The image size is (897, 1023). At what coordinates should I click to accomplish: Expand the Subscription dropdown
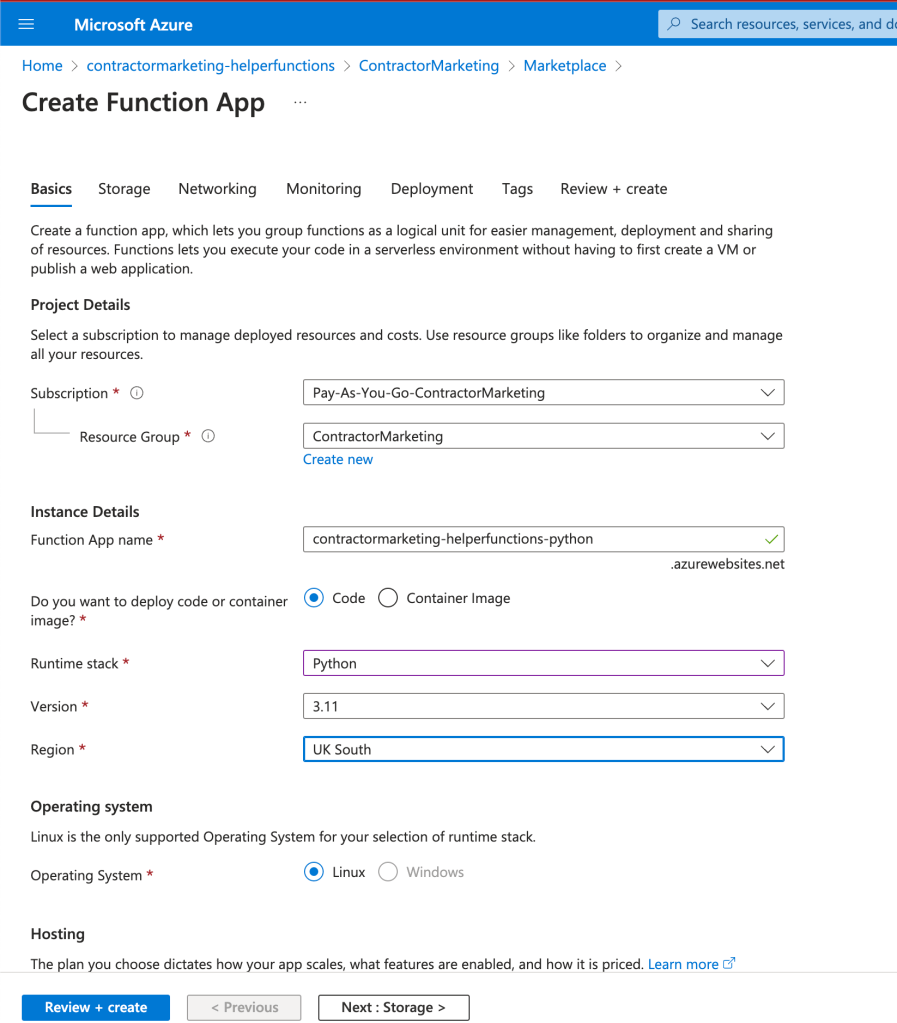[543, 393]
